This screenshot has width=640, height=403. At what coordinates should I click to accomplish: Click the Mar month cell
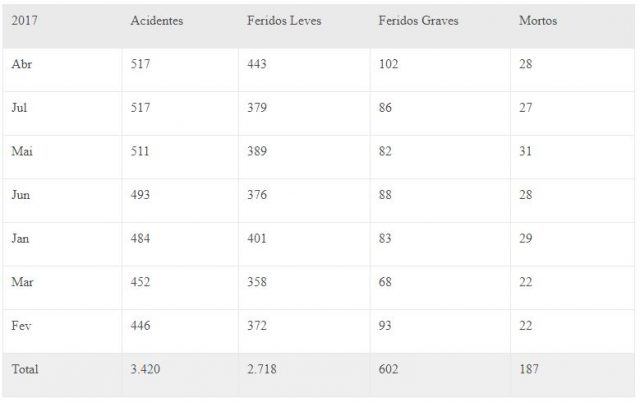[22, 282]
